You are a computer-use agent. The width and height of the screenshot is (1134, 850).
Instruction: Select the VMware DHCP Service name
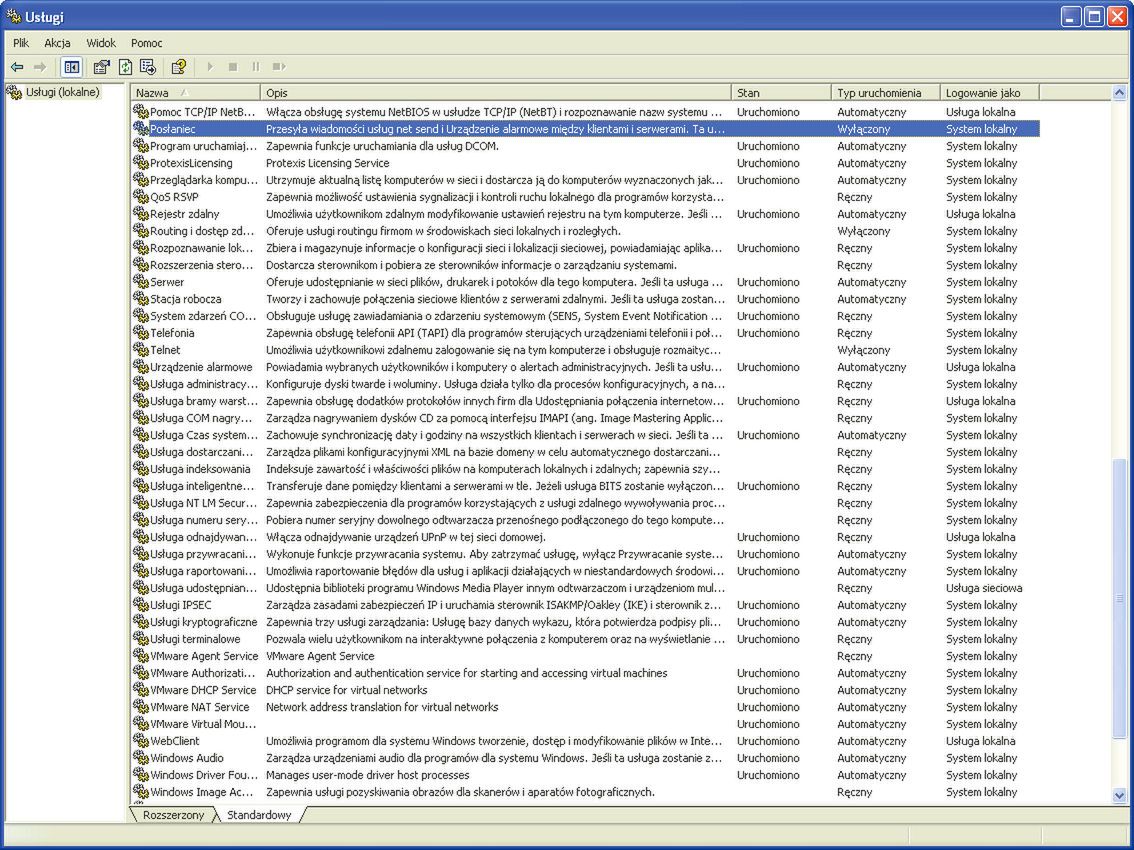(203, 690)
